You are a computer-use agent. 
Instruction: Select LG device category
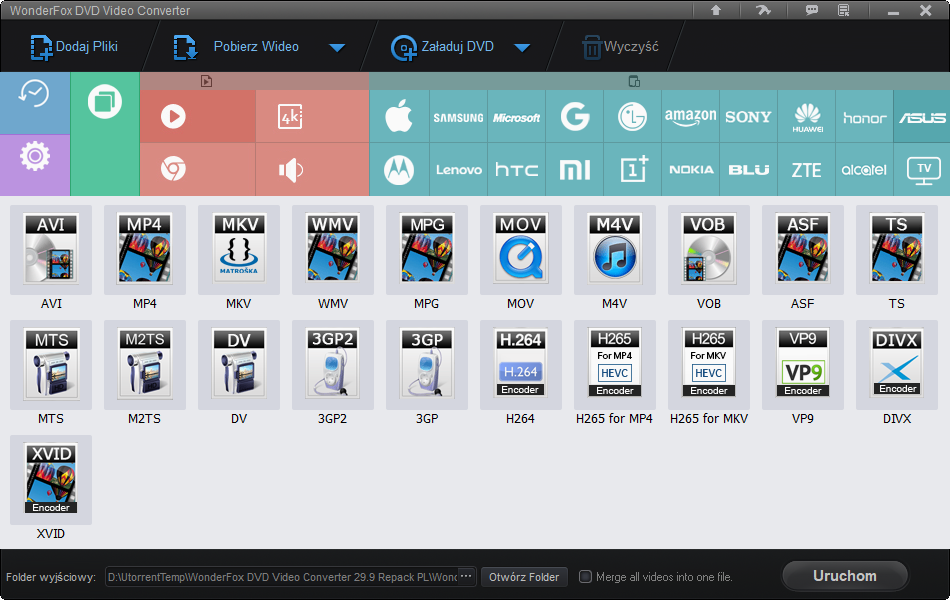(x=633, y=116)
